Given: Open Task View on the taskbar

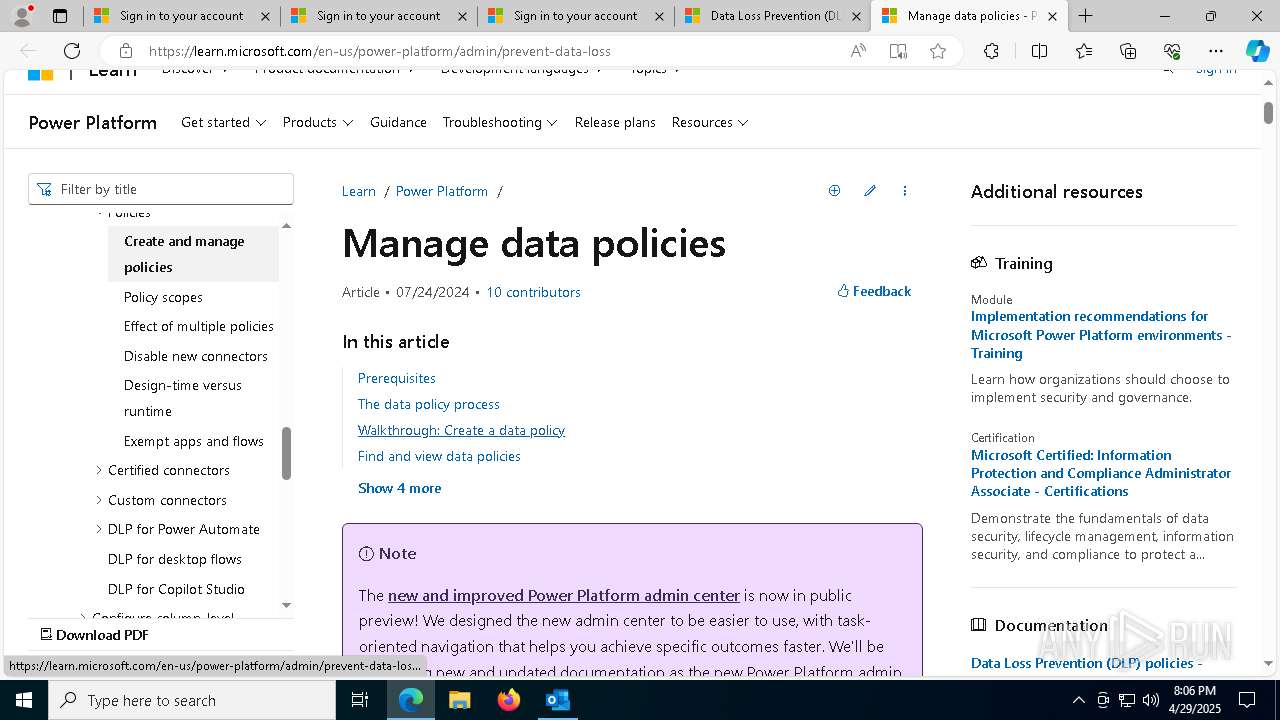Looking at the screenshot, I should pyautogui.click(x=360, y=700).
